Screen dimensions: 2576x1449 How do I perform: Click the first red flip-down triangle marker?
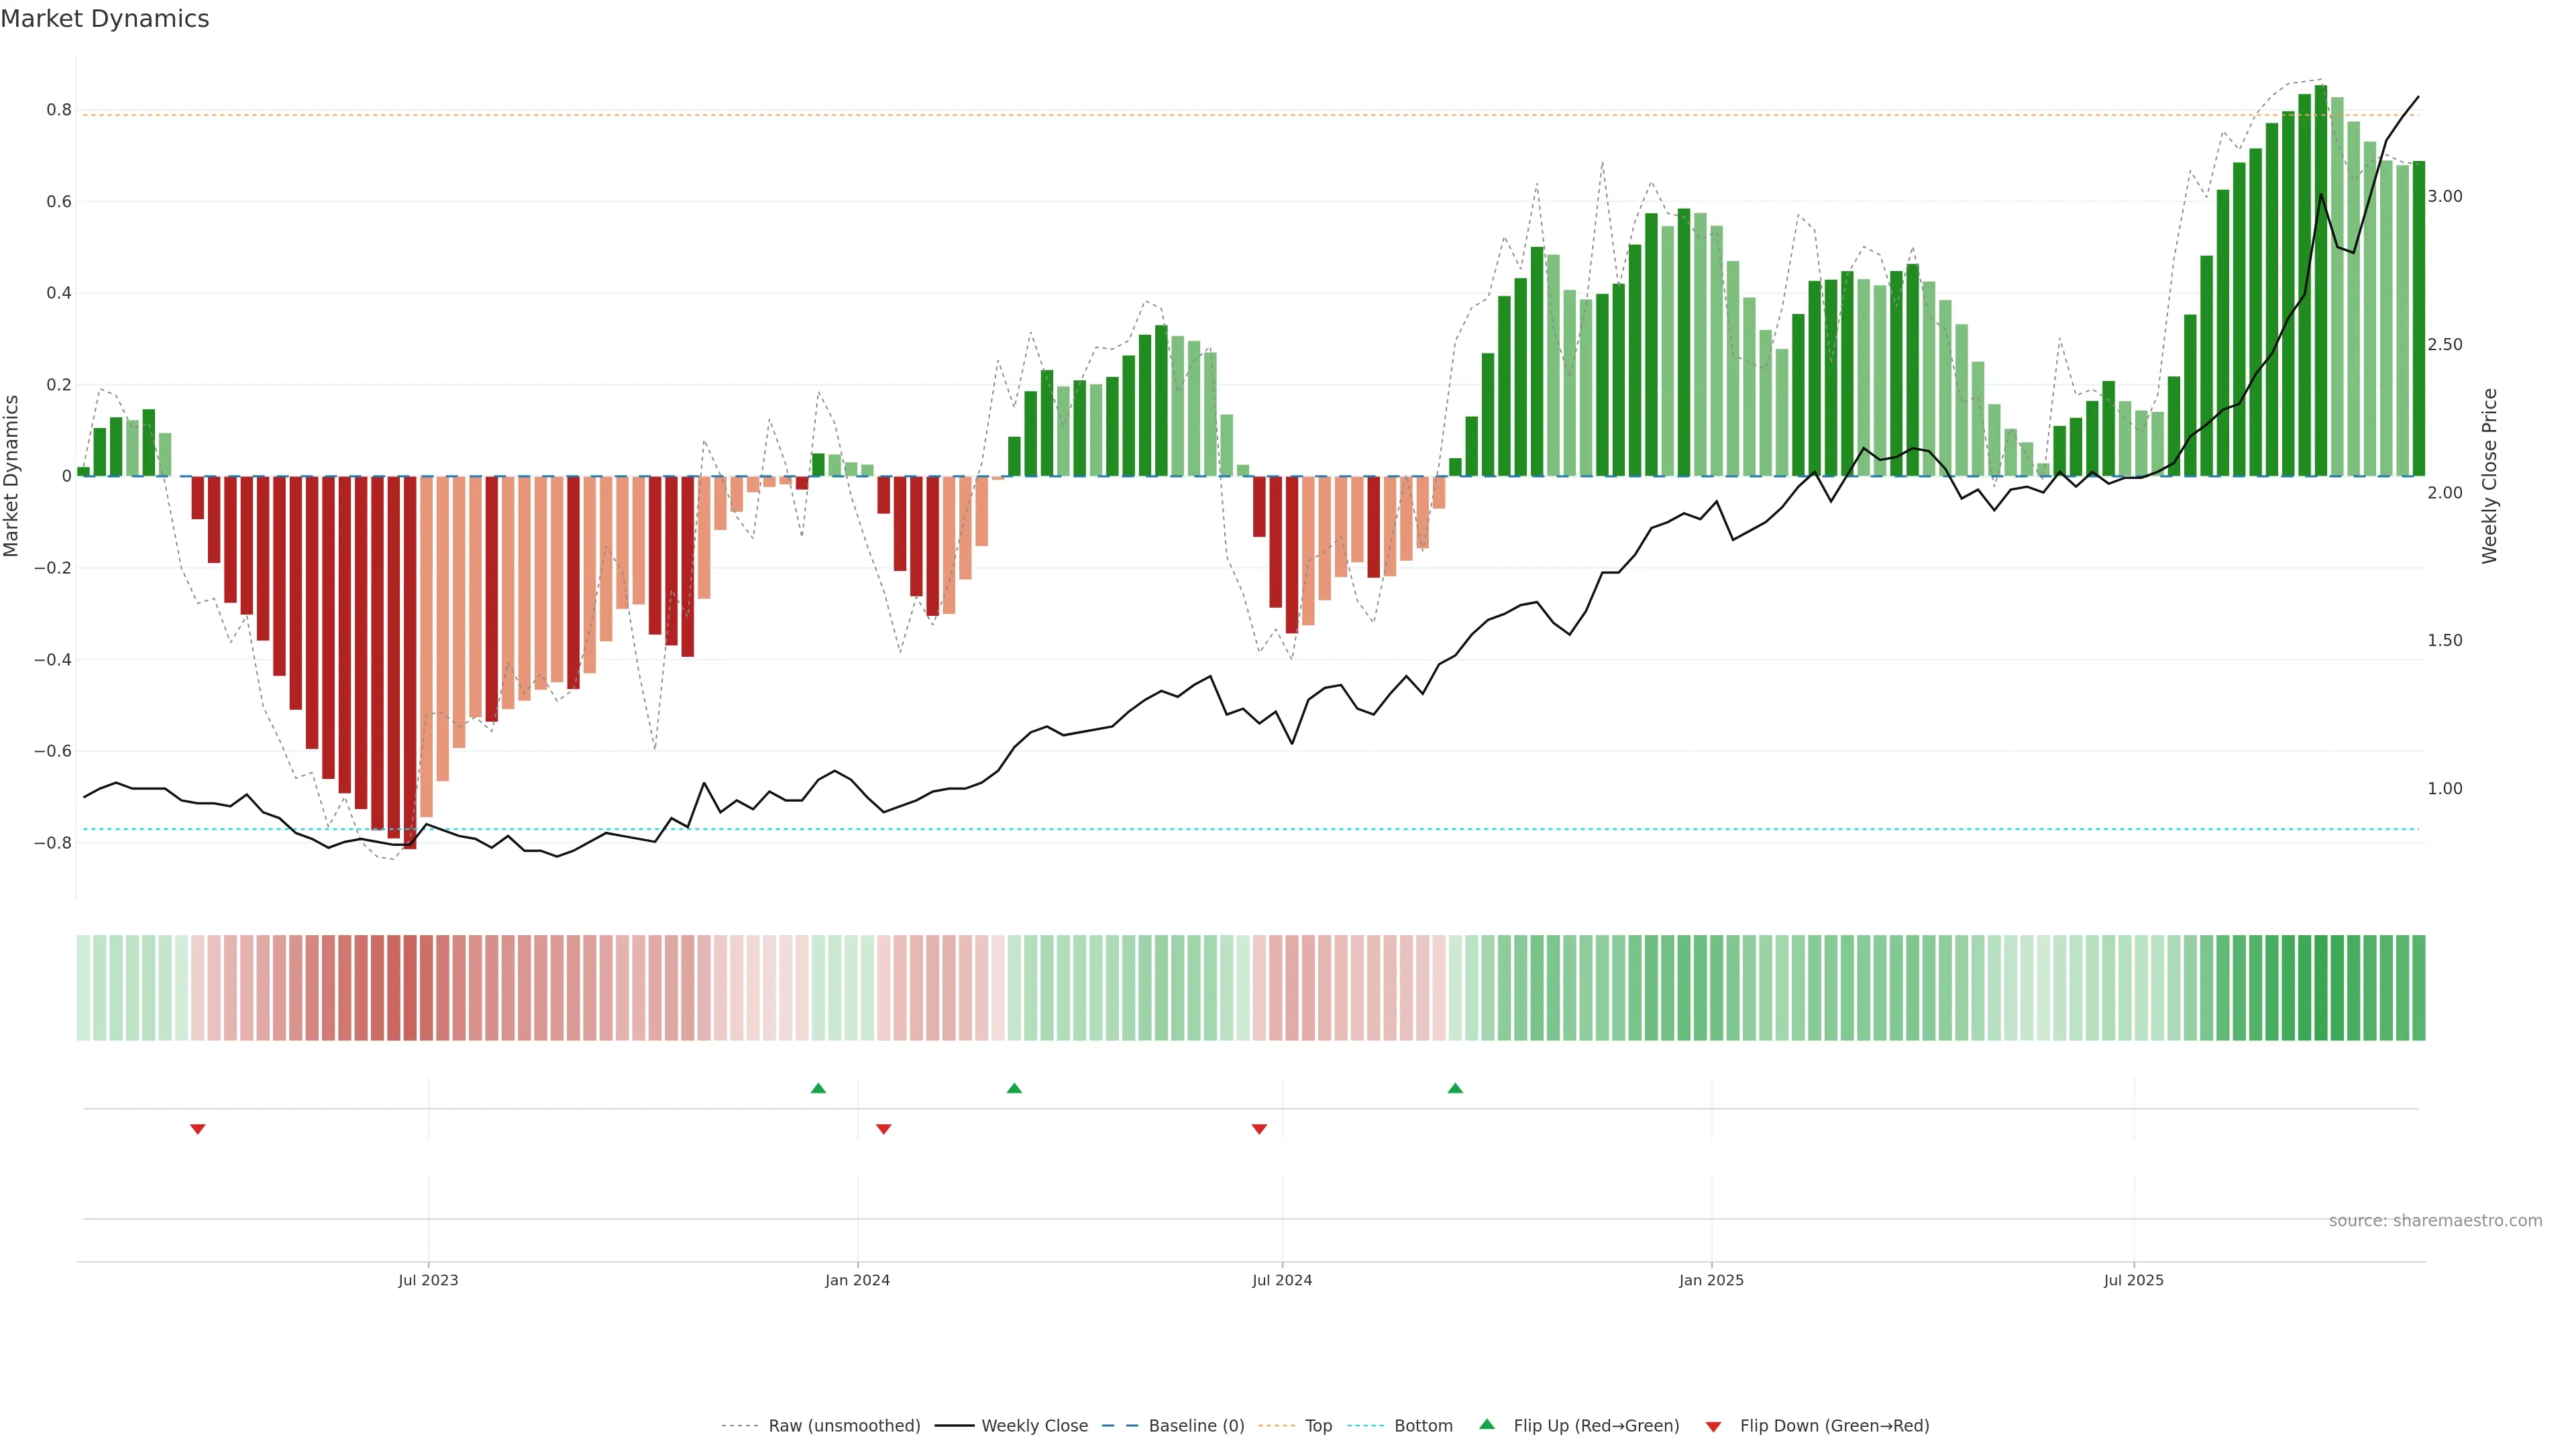(x=198, y=1129)
